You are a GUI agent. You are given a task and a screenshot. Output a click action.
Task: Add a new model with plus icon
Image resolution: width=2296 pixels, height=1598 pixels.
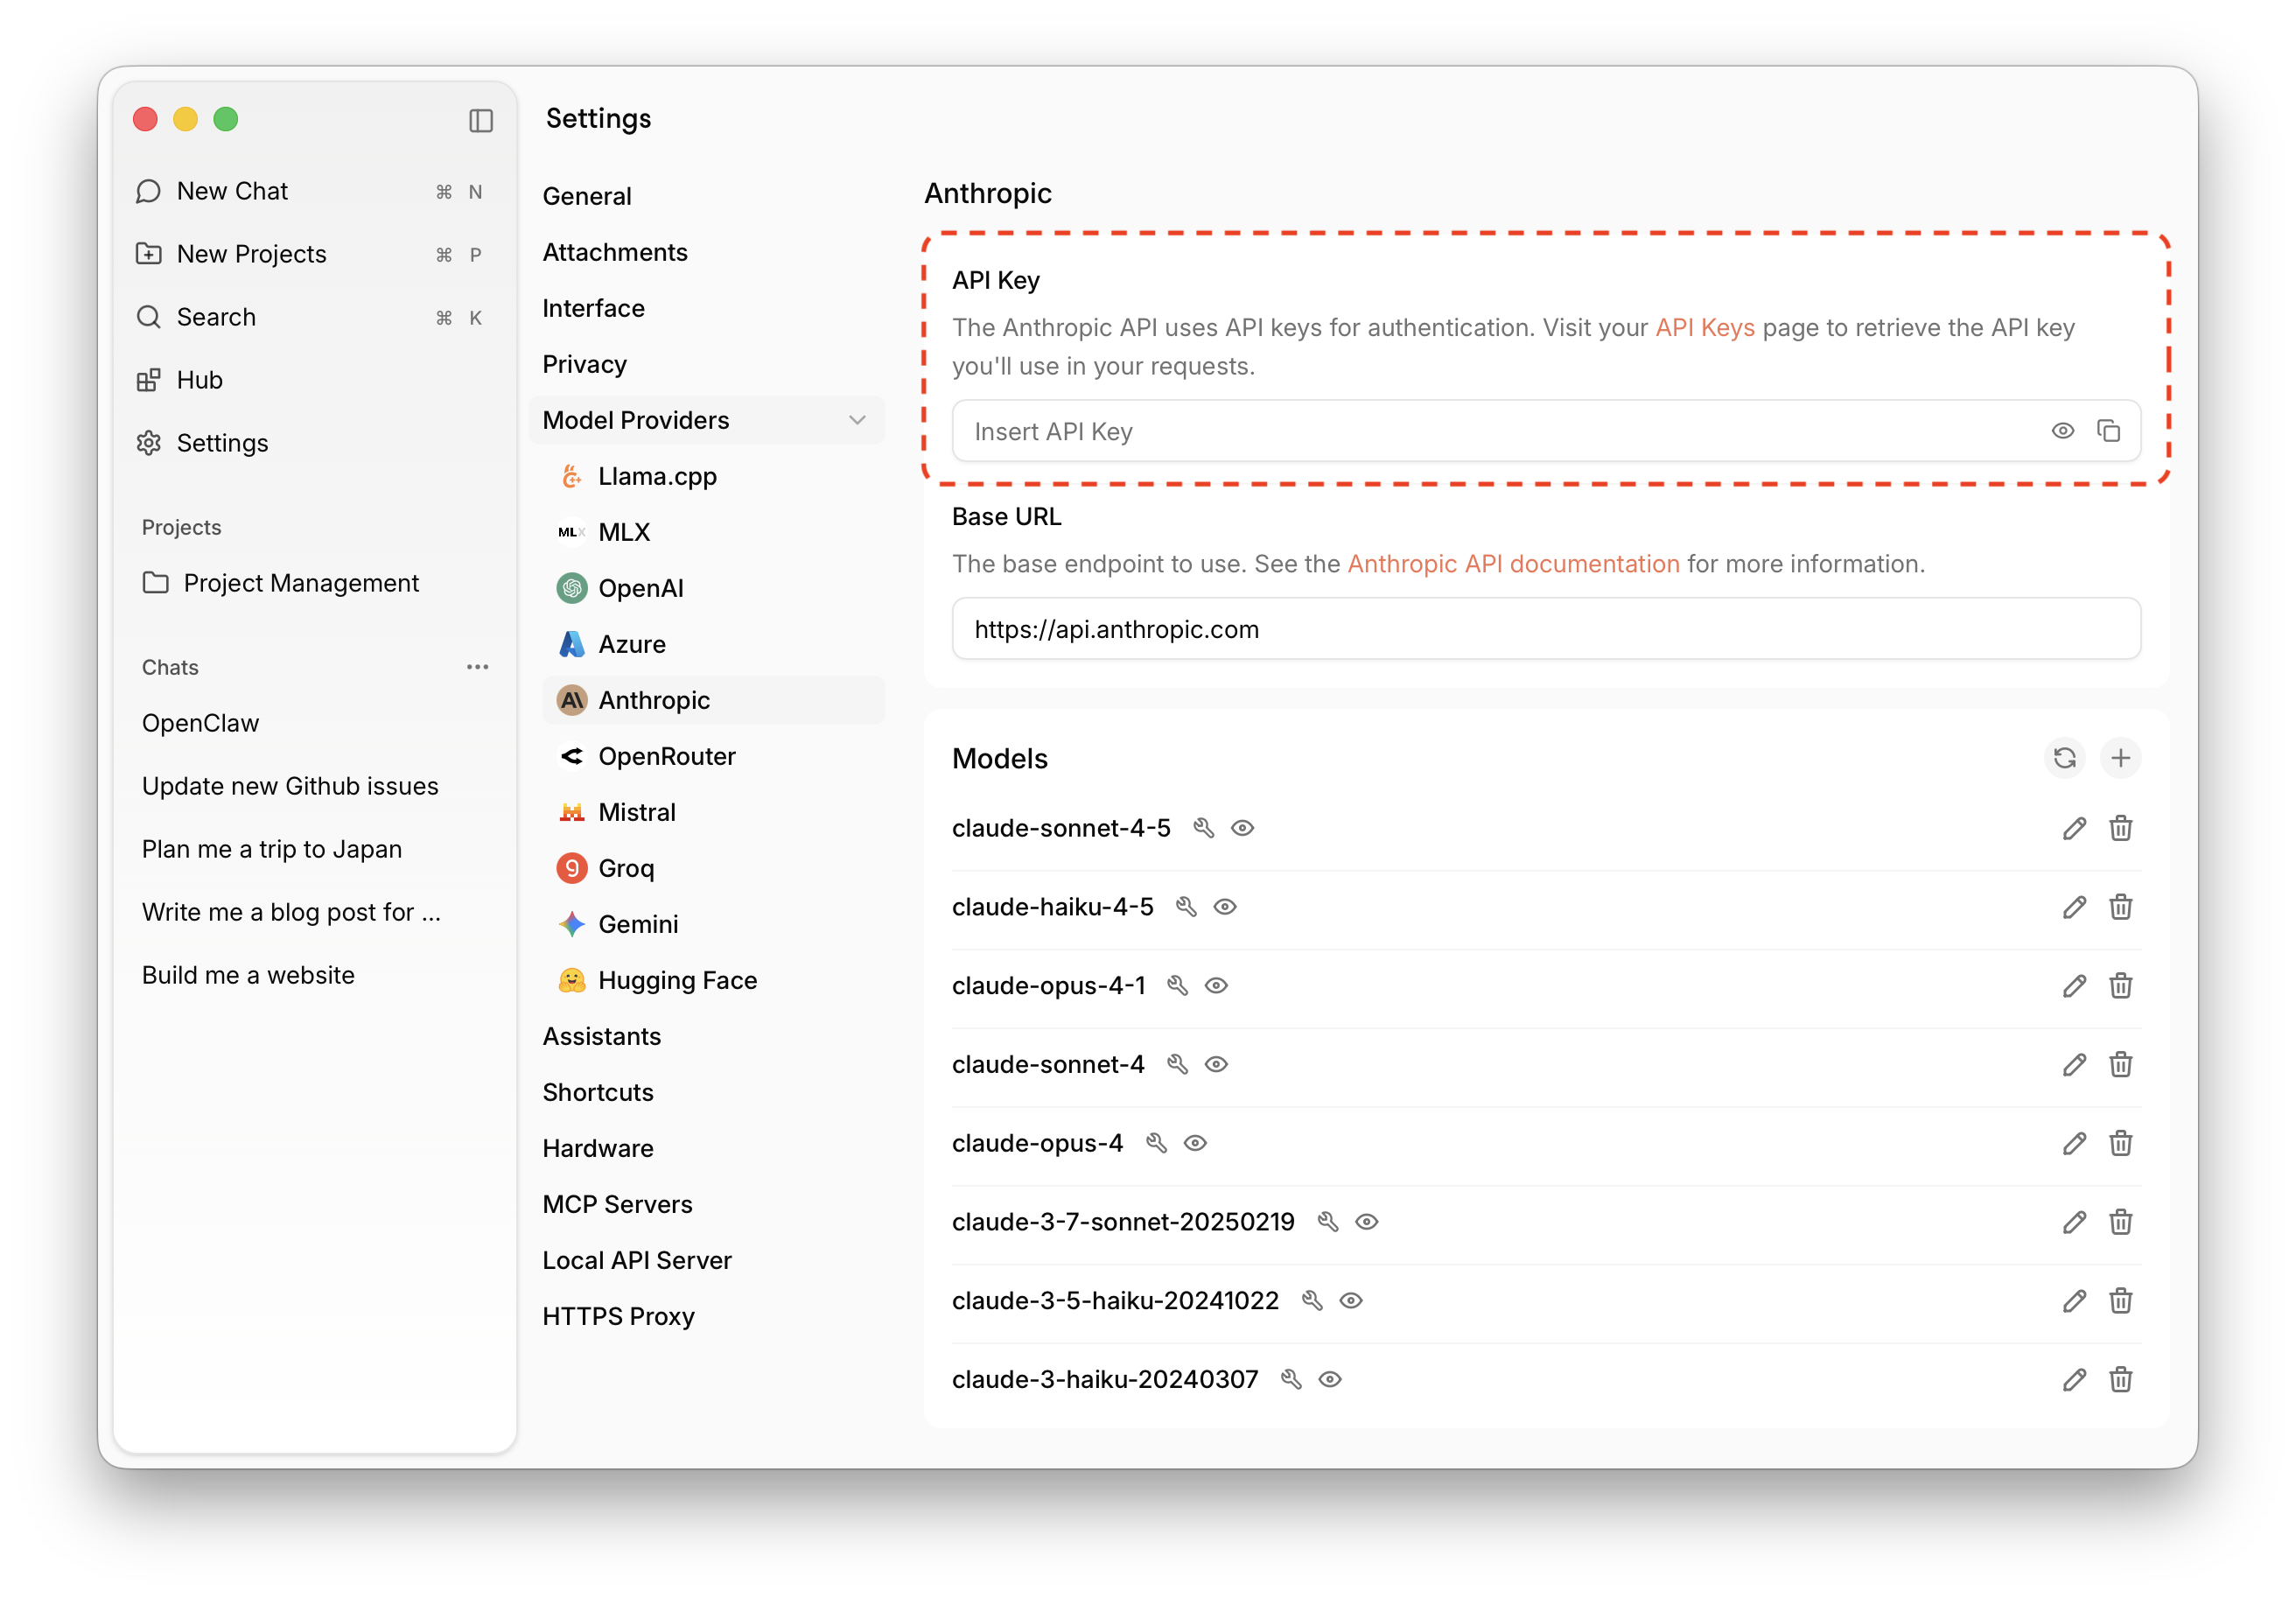click(x=2120, y=758)
